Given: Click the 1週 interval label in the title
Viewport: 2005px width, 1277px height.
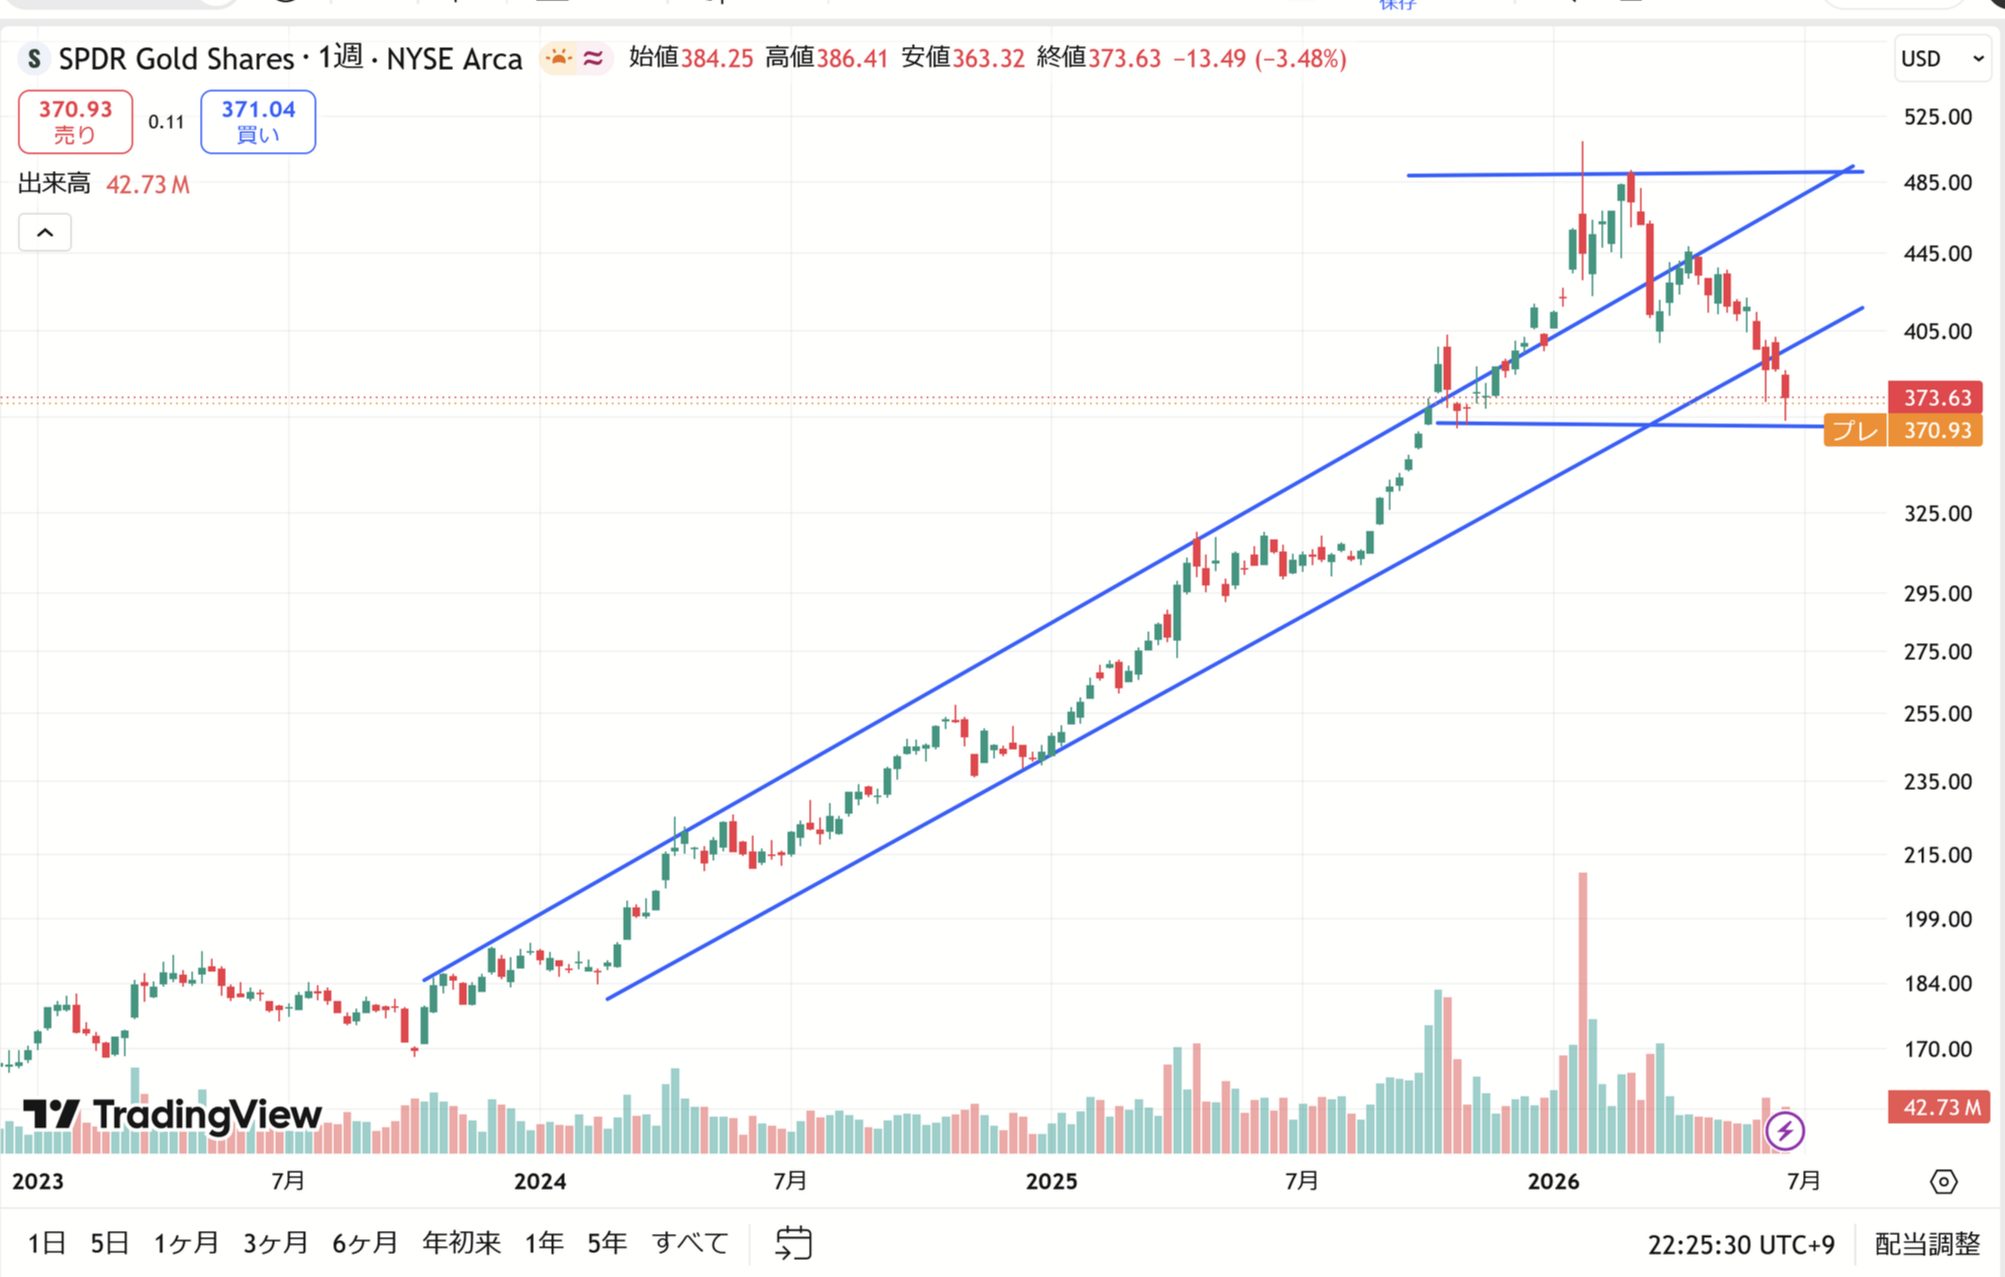Looking at the screenshot, I should click(340, 57).
